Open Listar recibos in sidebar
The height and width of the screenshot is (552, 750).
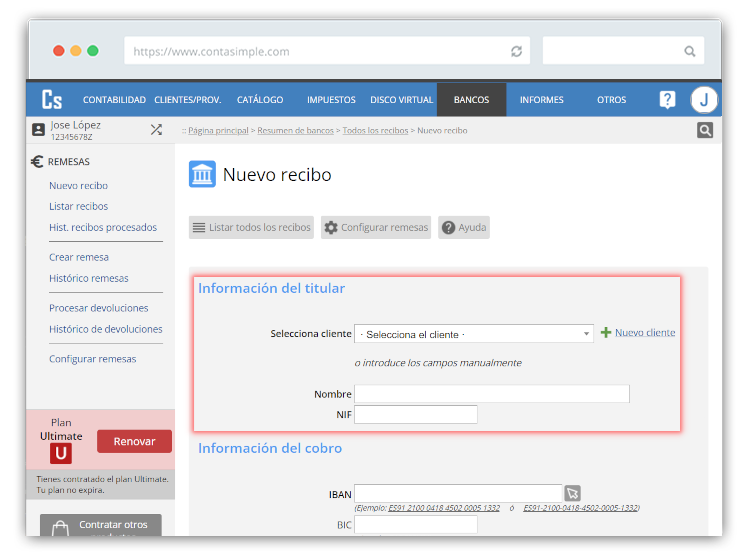coord(78,206)
